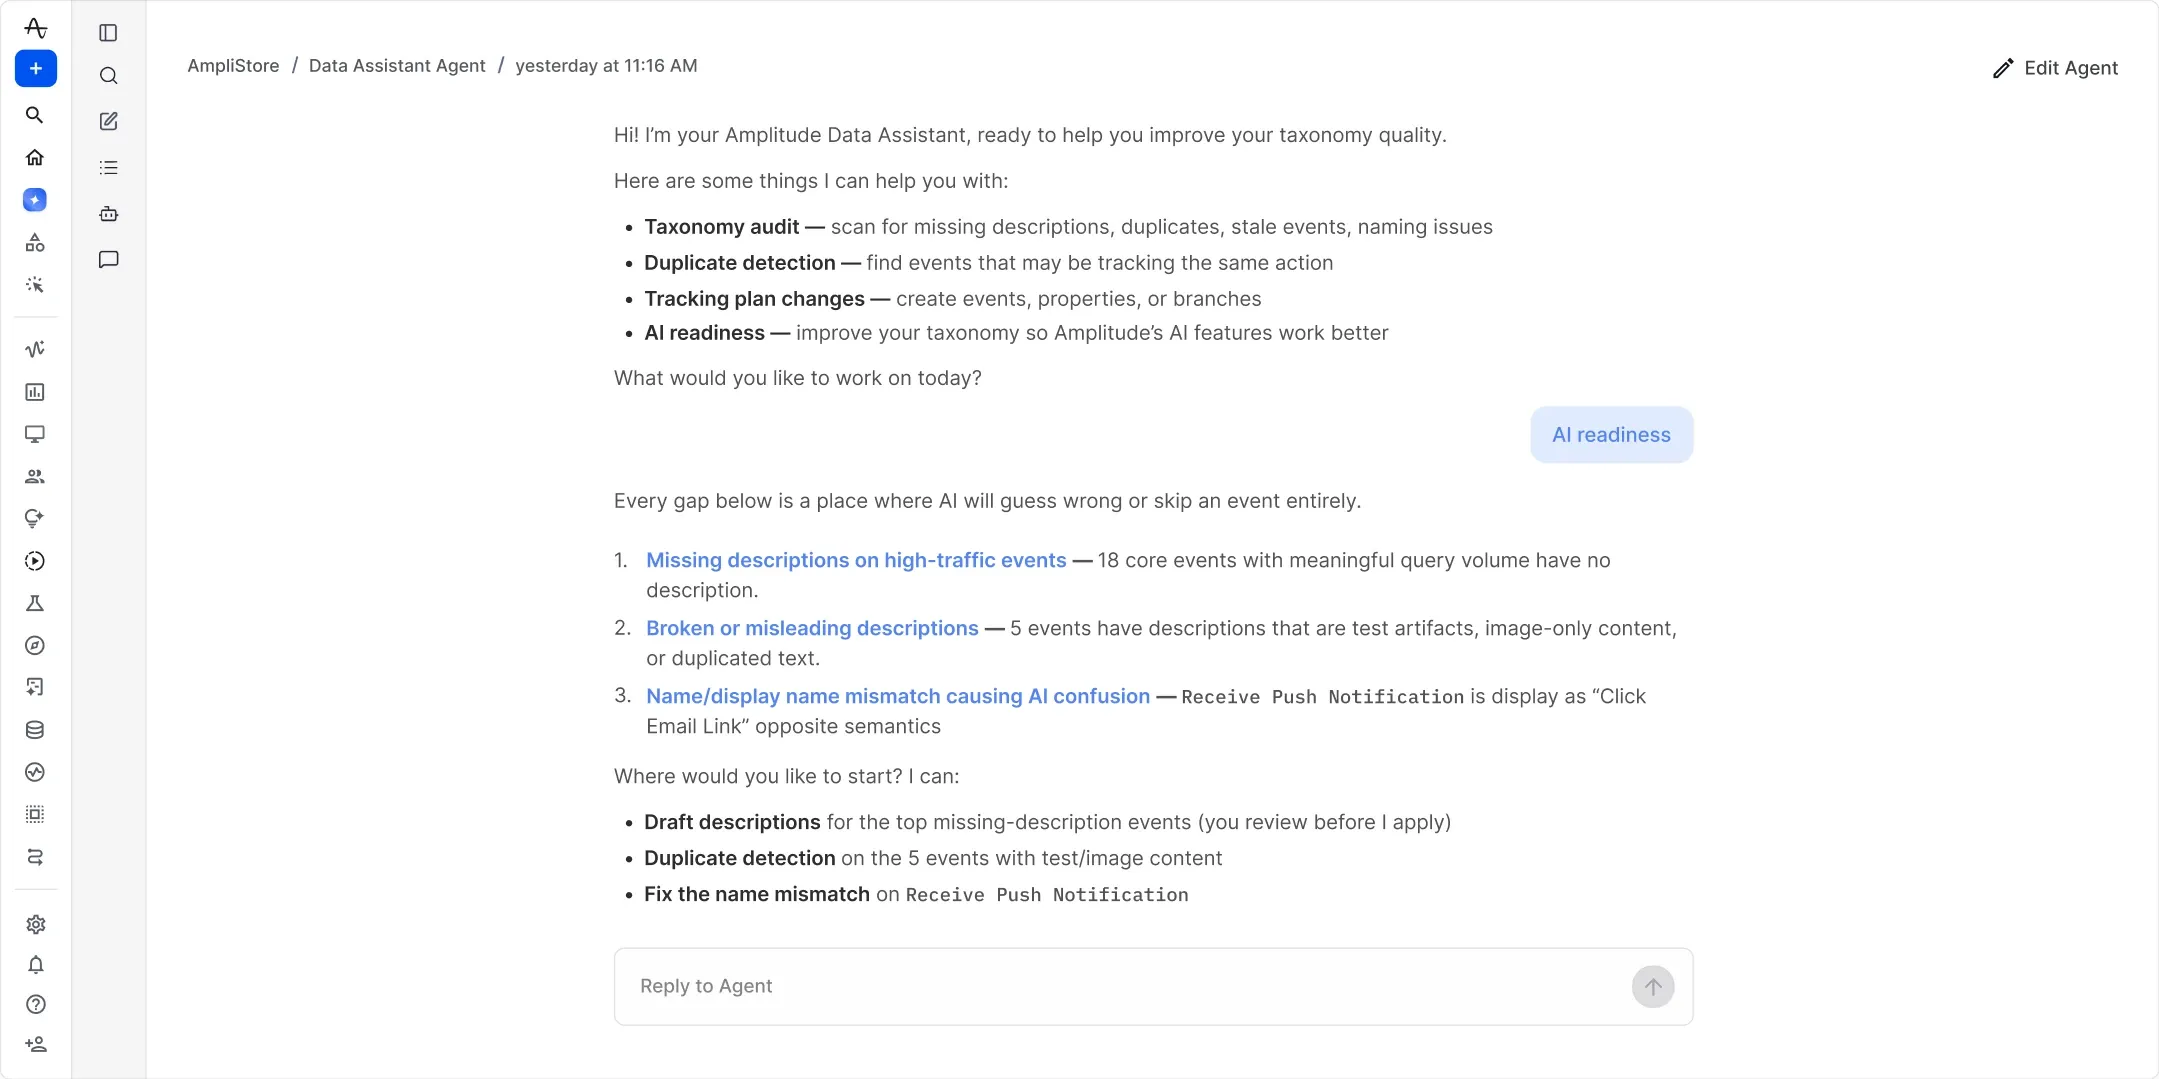Open notifications bell icon

36,965
